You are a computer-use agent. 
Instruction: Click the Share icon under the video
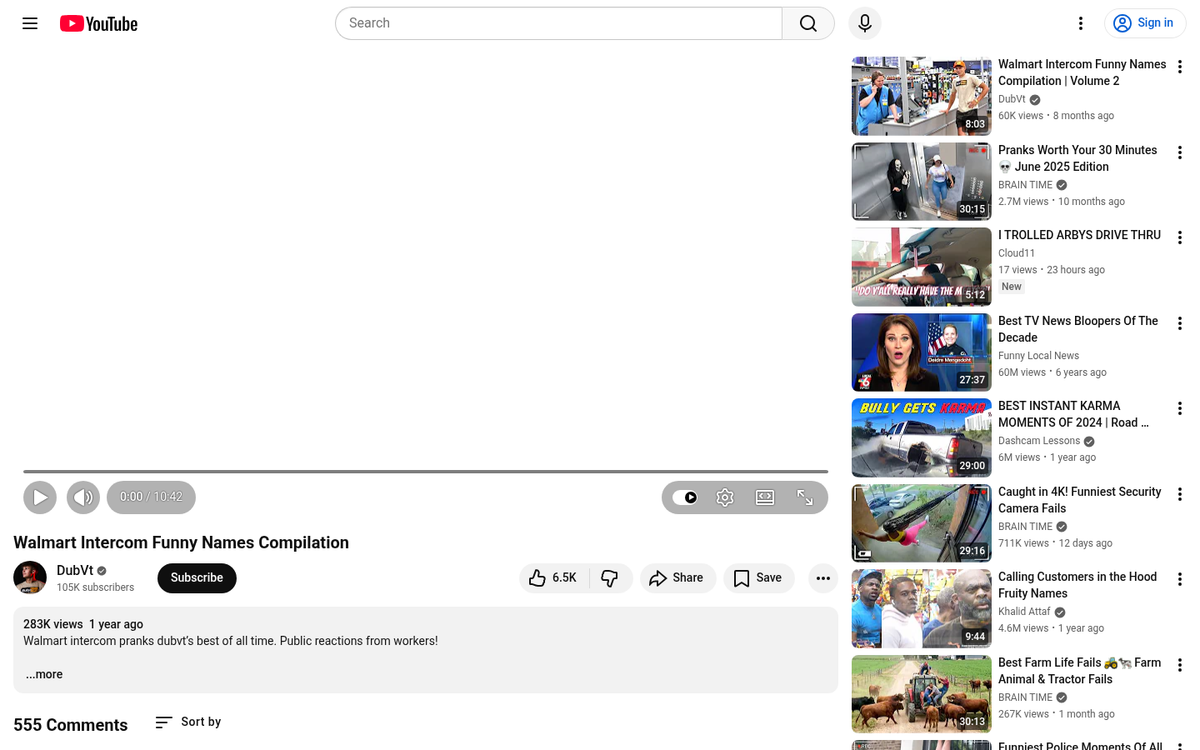[678, 578]
